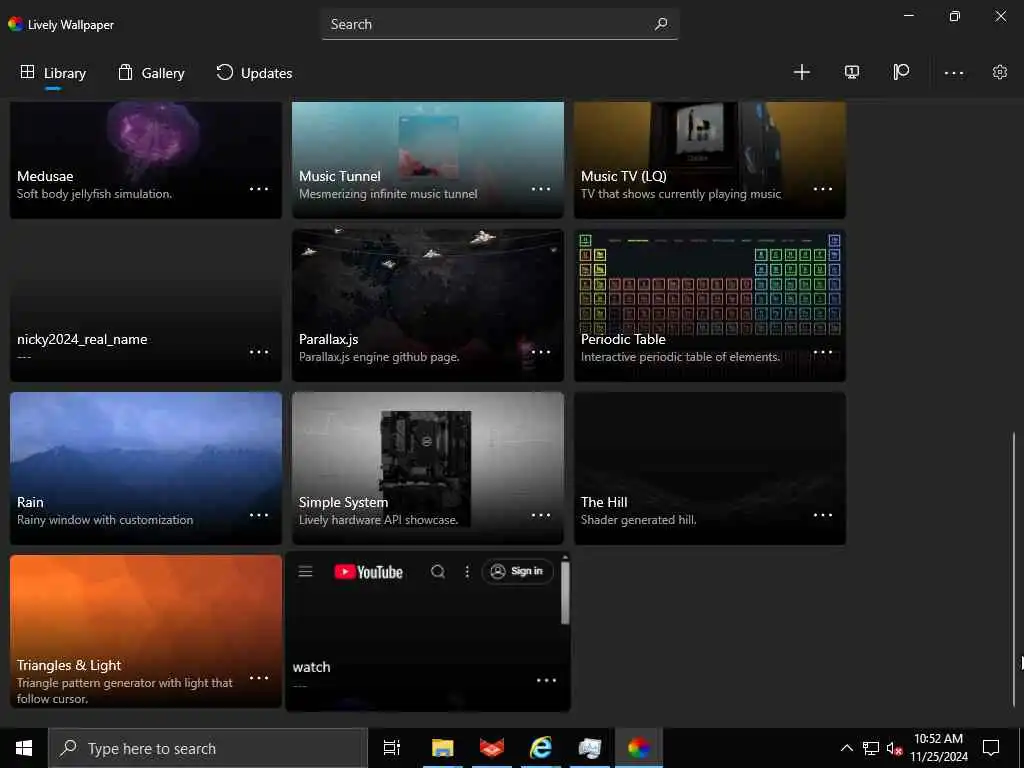Screen dimensions: 1024x768
Task: Click the YouTube Sign in button in watch card
Action: click(x=517, y=571)
